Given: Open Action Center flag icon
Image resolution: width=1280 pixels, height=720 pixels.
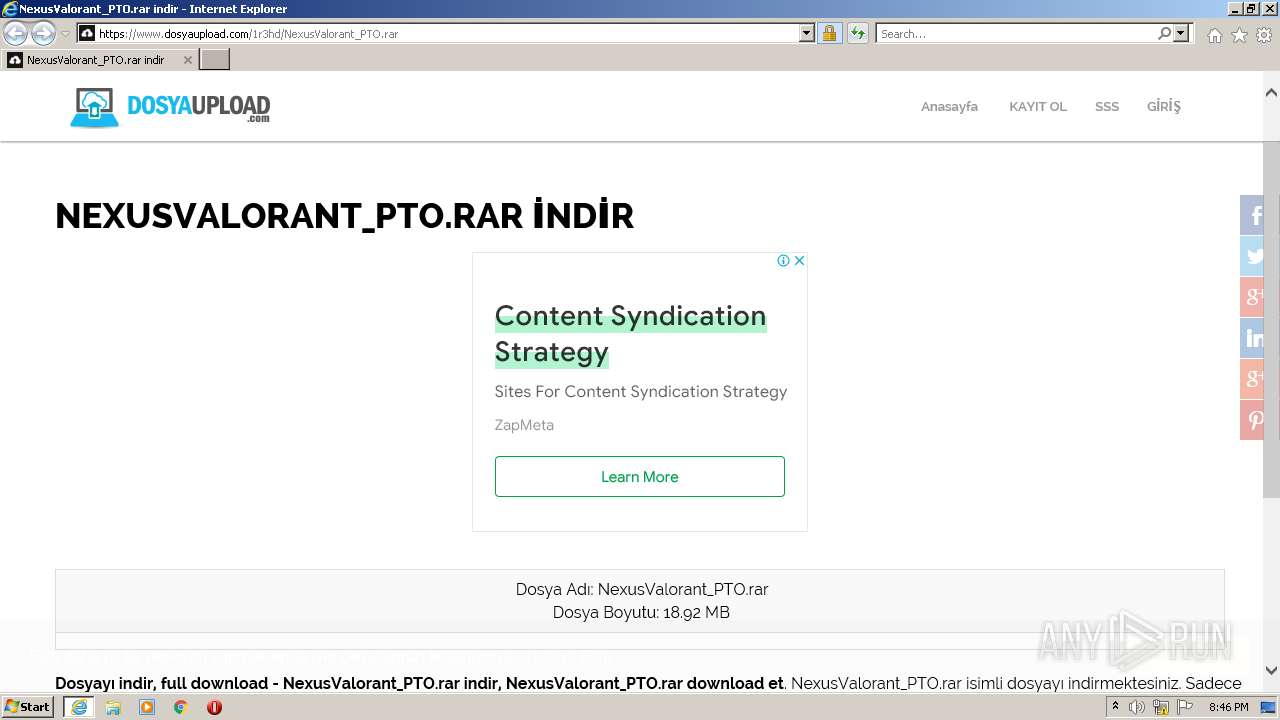Looking at the screenshot, I should click(x=1185, y=707).
